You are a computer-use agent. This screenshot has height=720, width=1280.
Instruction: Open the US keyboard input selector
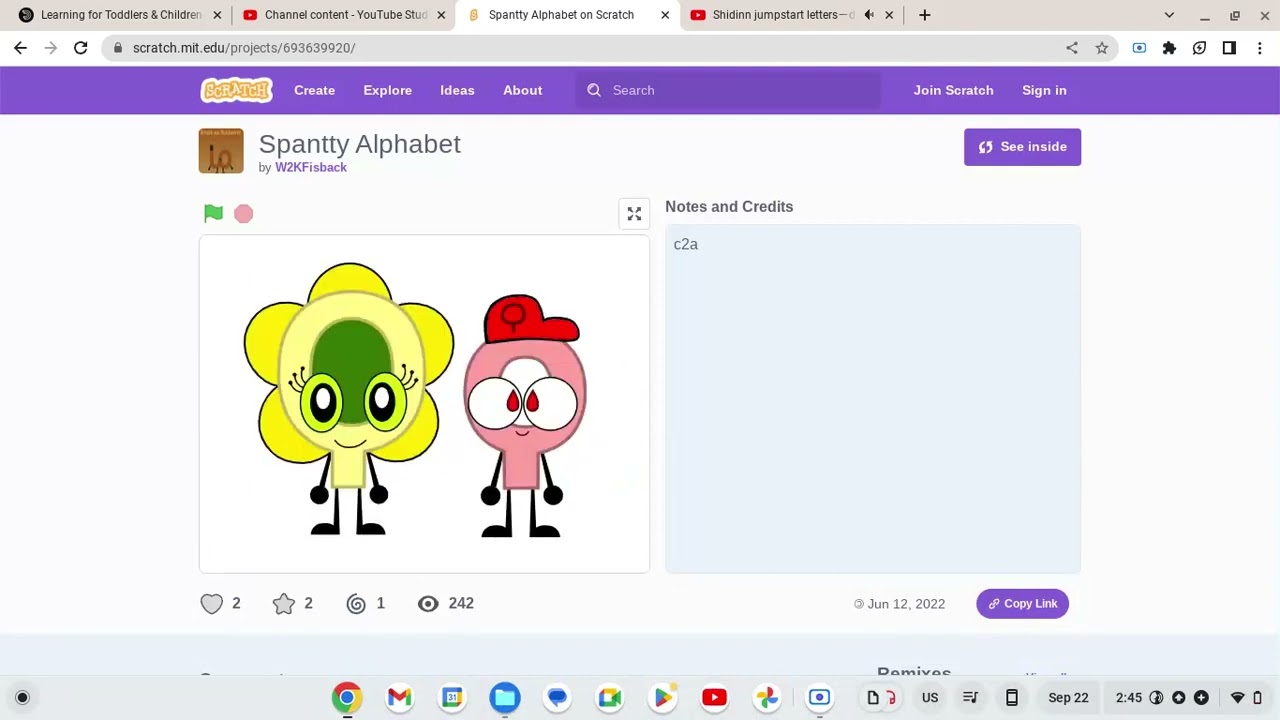pyautogui.click(x=930, y=698)
